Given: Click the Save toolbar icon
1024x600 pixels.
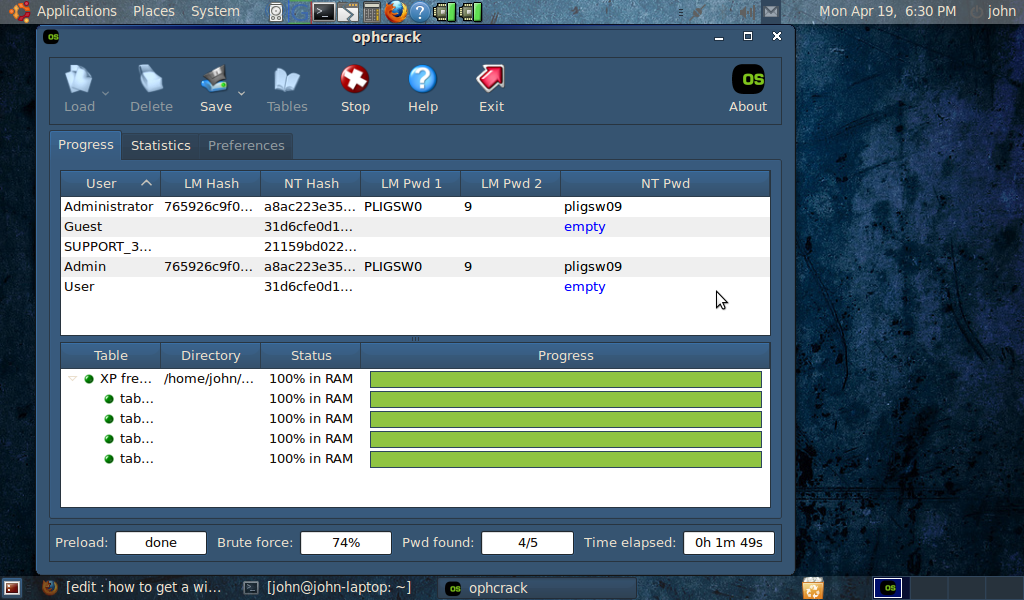Looking at the screenshot, I should (215, 80).
